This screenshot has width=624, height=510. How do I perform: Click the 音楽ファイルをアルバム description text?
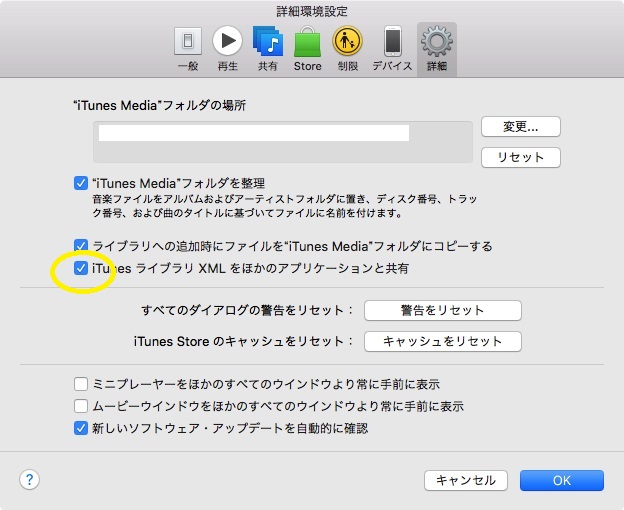click(x=285, y=206)
